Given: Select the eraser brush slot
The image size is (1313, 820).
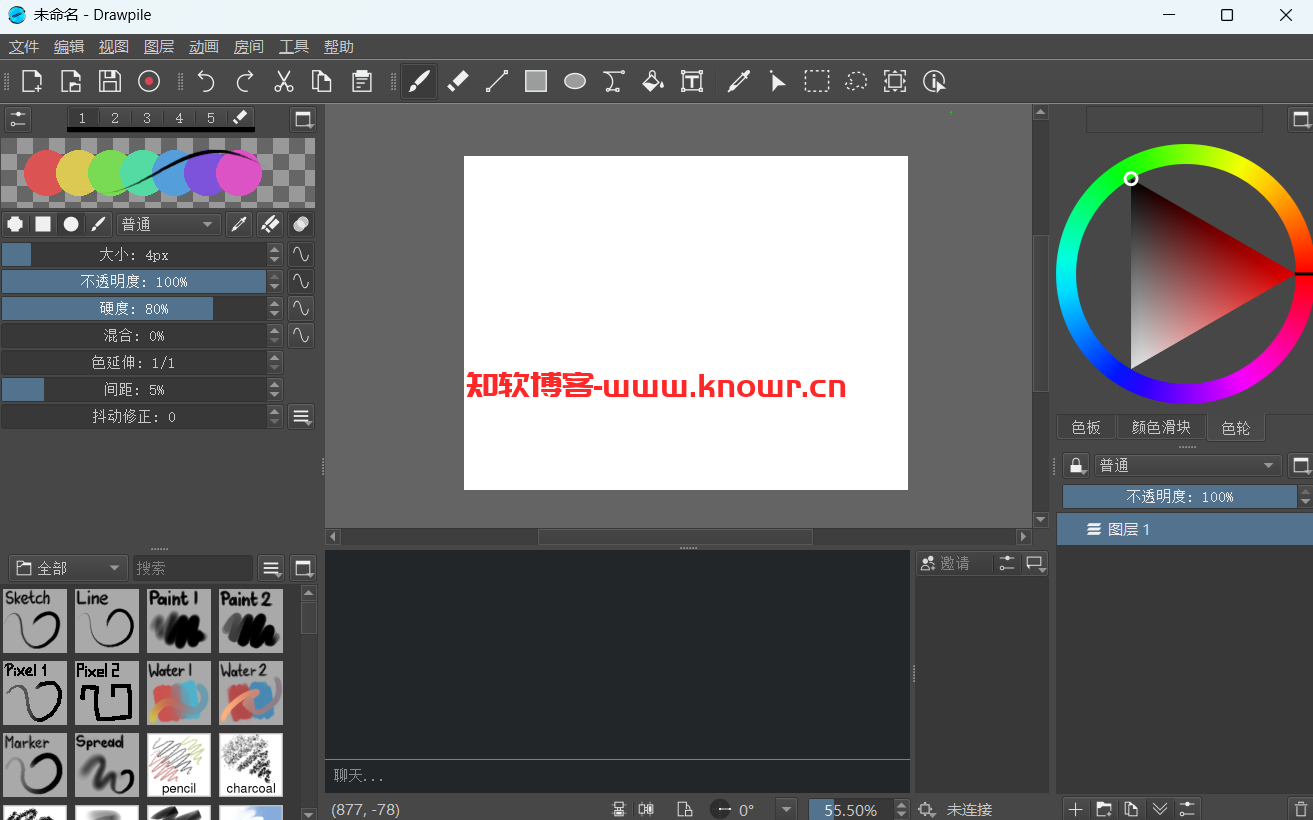Looking at the screenshot, I should pyautogui.click(x=240, y=118).
